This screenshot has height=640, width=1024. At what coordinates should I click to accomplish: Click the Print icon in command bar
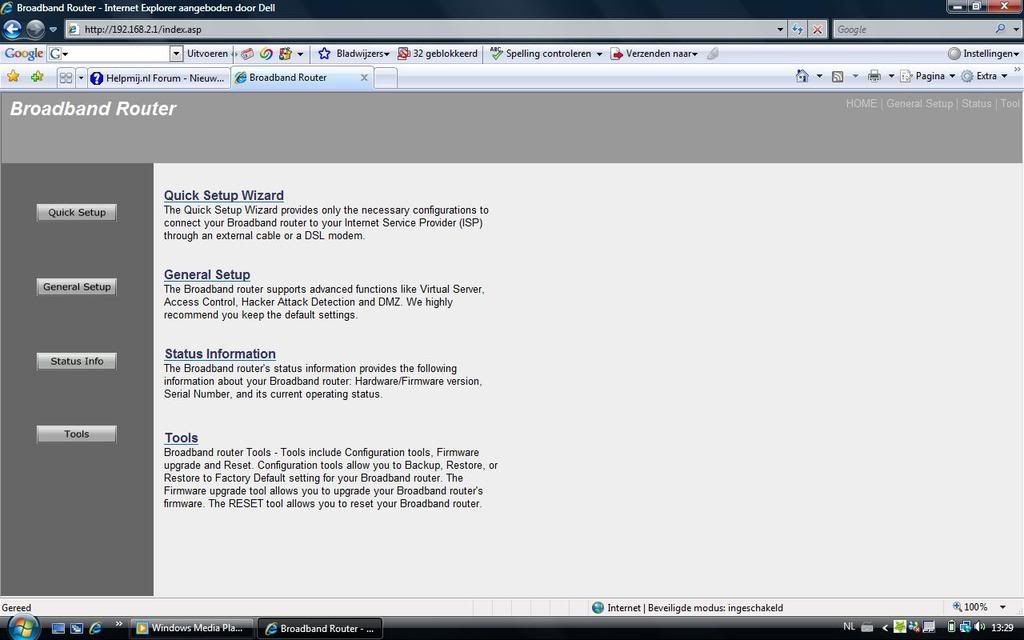click(874, 76)
